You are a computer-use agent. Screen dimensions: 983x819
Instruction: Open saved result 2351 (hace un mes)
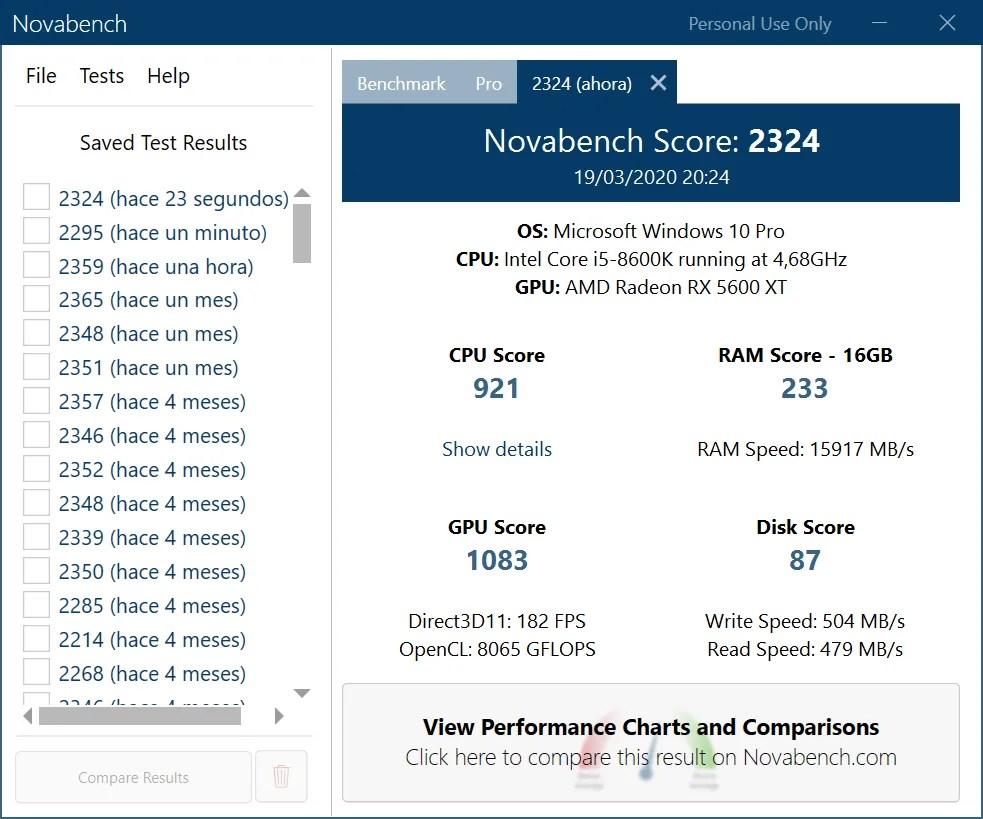[149, 367]
